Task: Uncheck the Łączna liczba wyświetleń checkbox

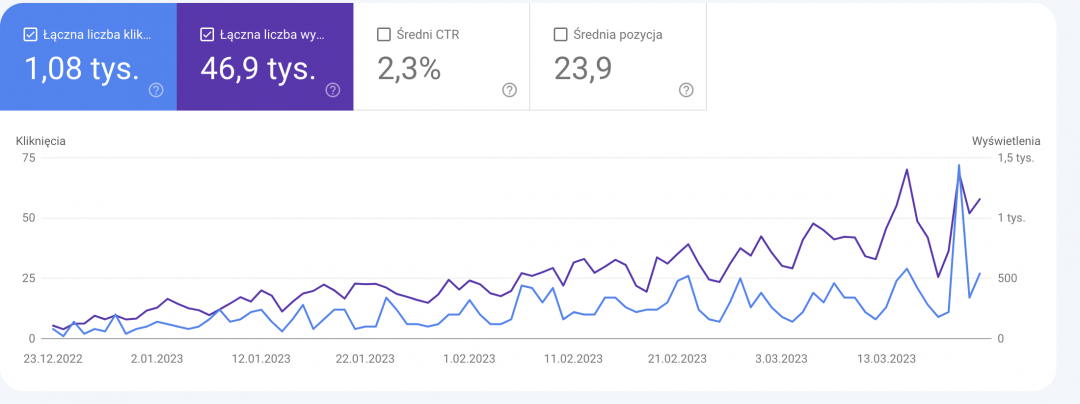Action: 207,35
